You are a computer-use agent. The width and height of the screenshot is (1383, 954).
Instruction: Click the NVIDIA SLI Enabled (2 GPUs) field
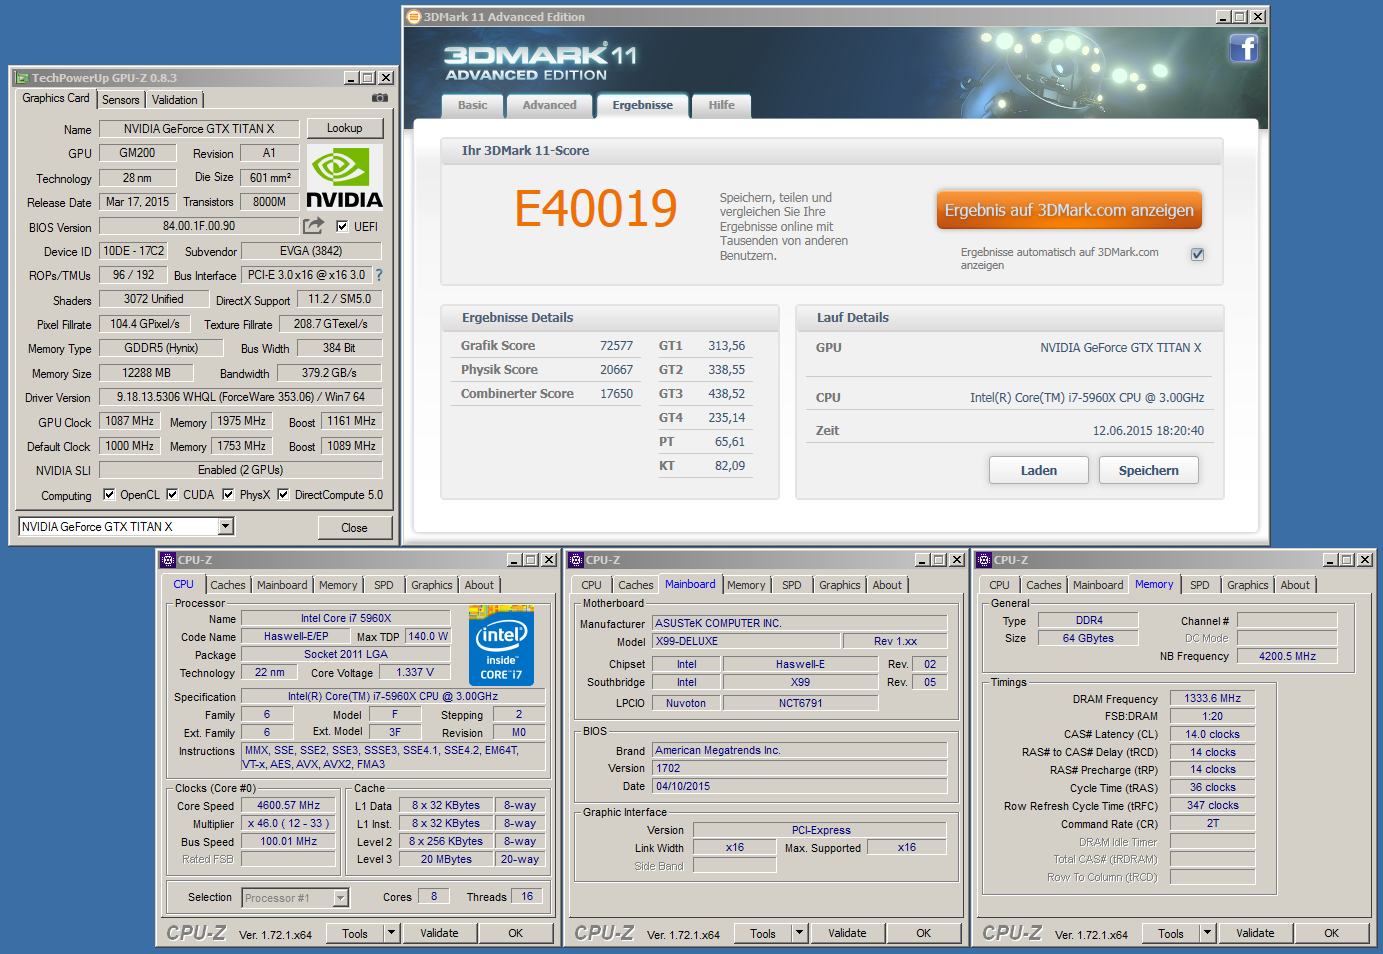[240, 470]
